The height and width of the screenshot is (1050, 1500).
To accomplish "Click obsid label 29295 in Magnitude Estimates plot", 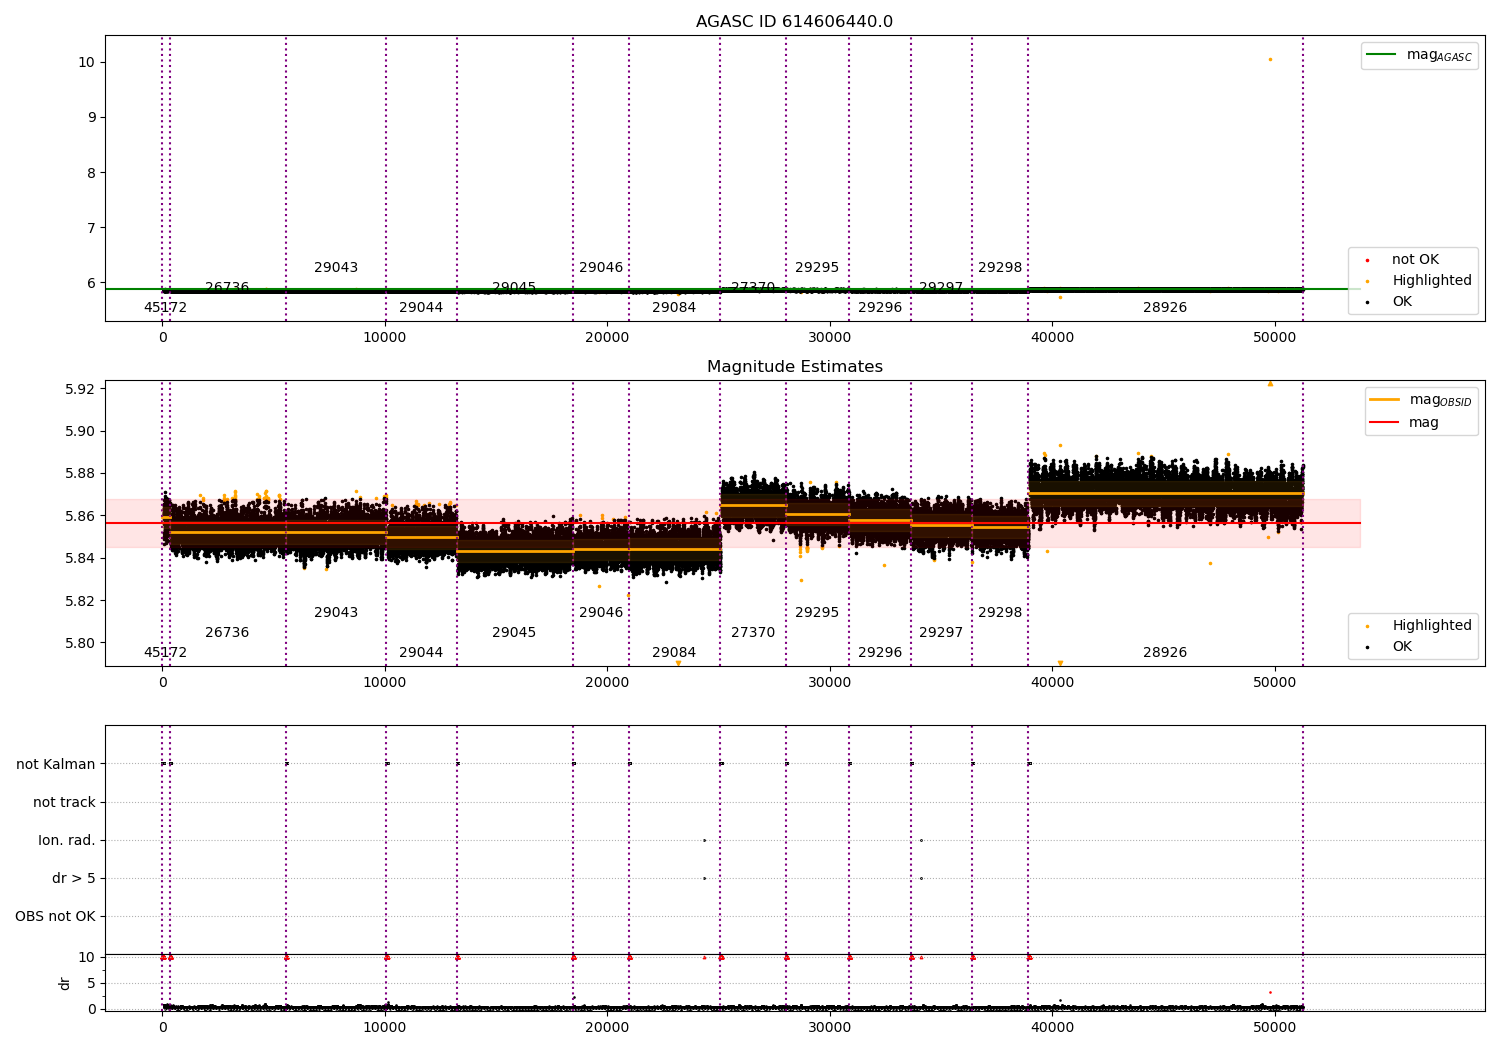I will [x=817, y=613].
